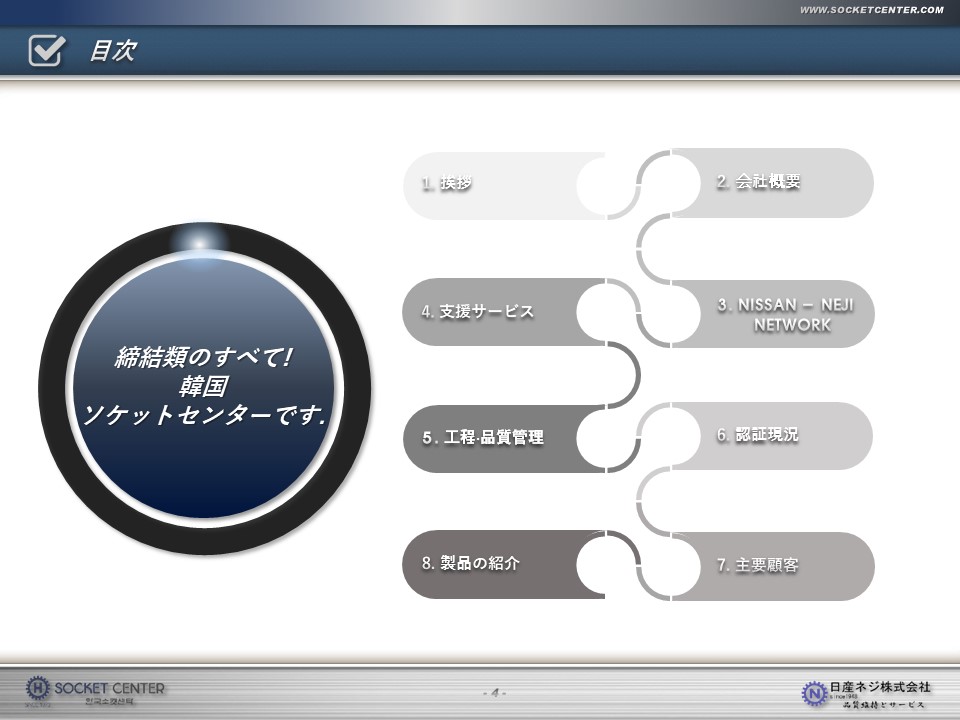Click the Socket Center gear H icon
Image resolution: width=960 pixels, height=720 pixels.
pos(37,688)
